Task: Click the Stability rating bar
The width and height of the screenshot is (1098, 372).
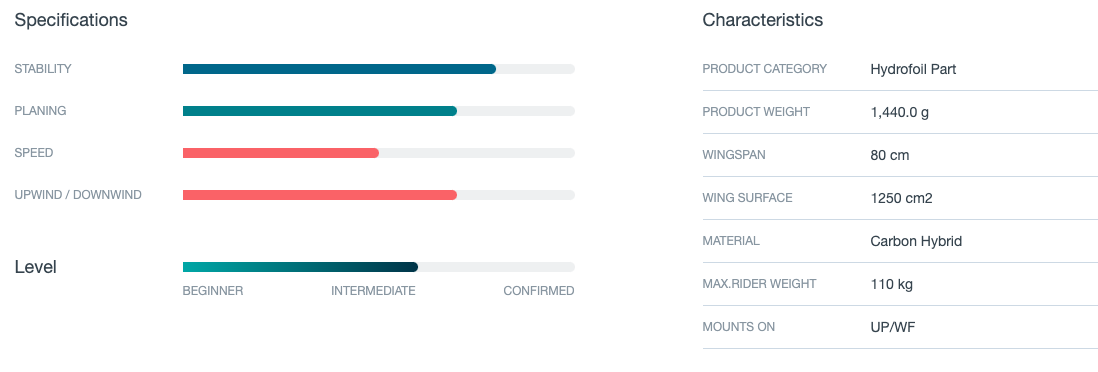Action: tap(379, 69)
